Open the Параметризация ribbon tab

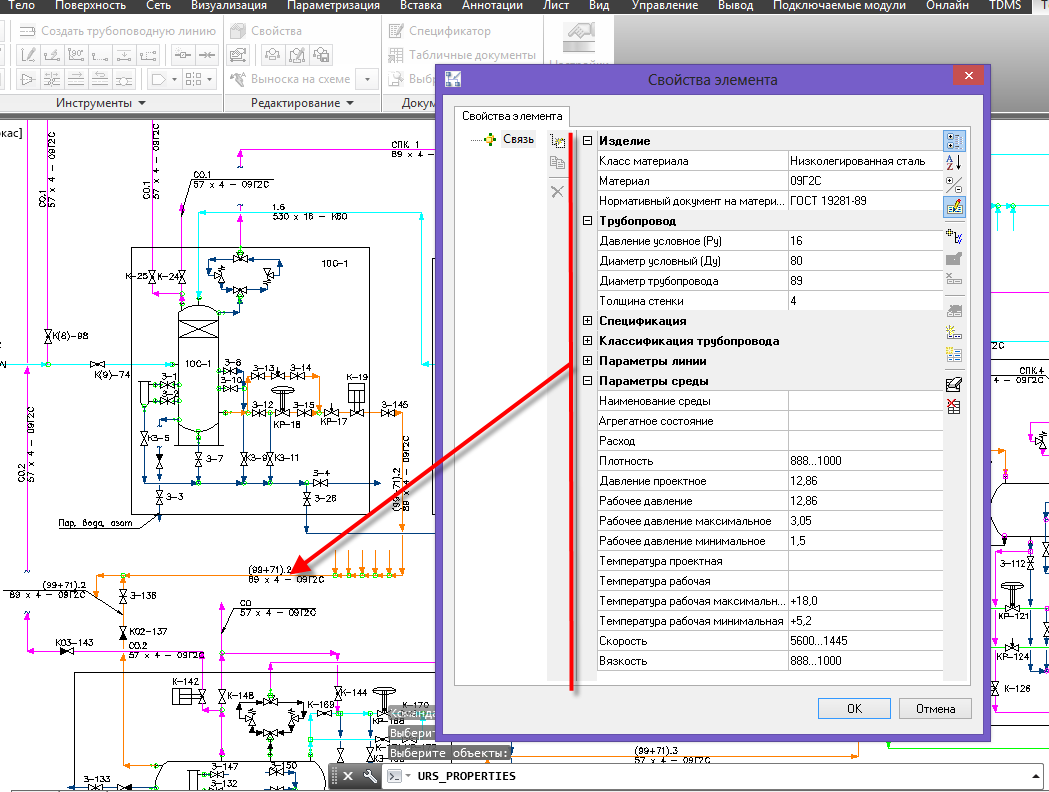coord(333,5)
